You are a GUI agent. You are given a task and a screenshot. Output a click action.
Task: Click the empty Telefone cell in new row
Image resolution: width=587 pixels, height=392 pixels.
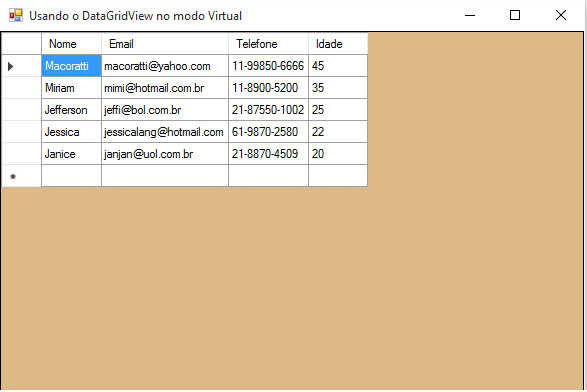tap(268, 176)
